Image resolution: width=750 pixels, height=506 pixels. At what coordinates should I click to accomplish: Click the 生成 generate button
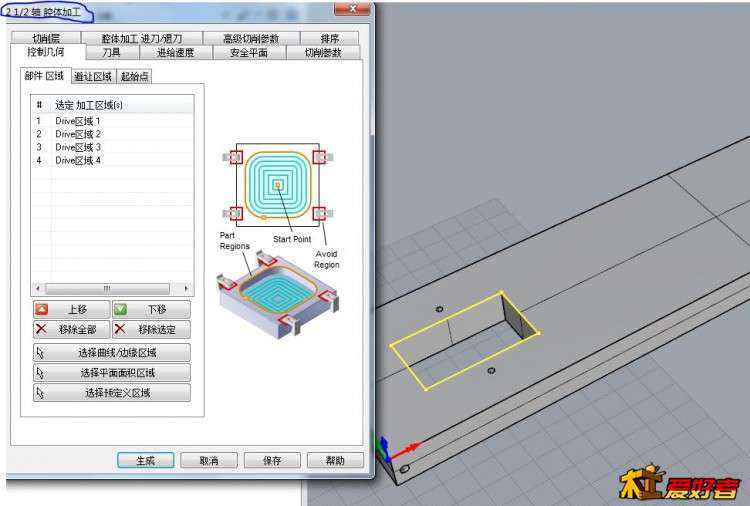click(x=145, y=461)
